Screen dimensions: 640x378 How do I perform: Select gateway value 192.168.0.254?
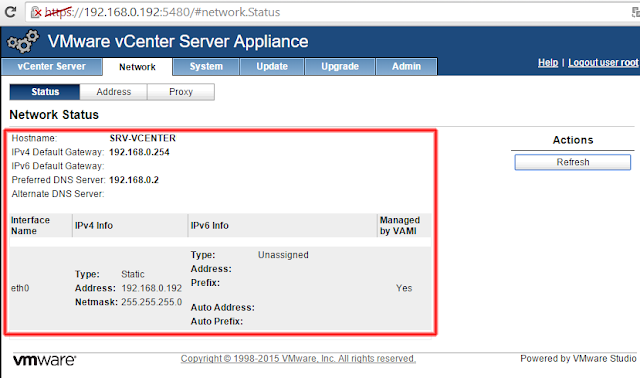[x=139, y=152]
